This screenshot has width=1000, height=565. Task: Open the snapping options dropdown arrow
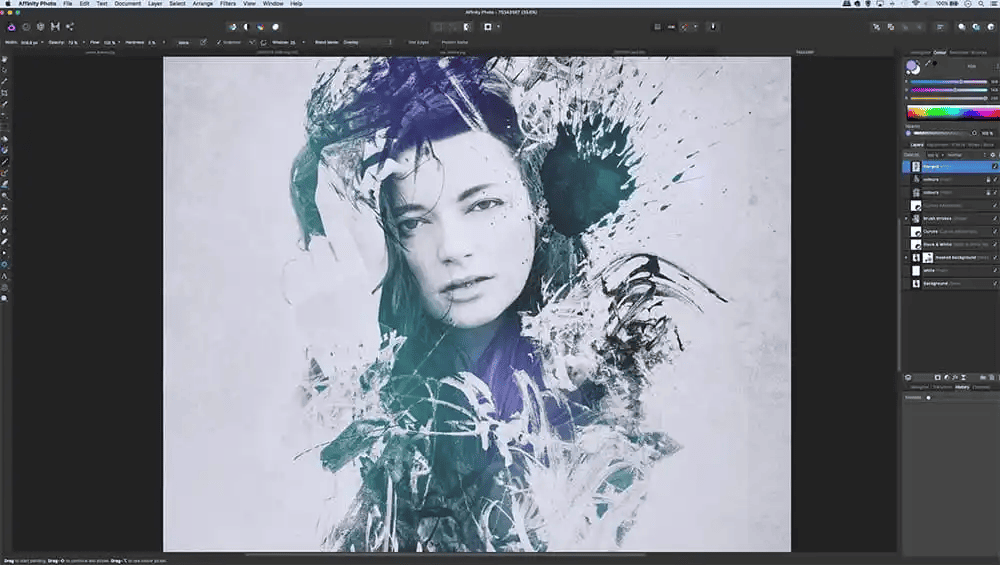coord(695,27)
